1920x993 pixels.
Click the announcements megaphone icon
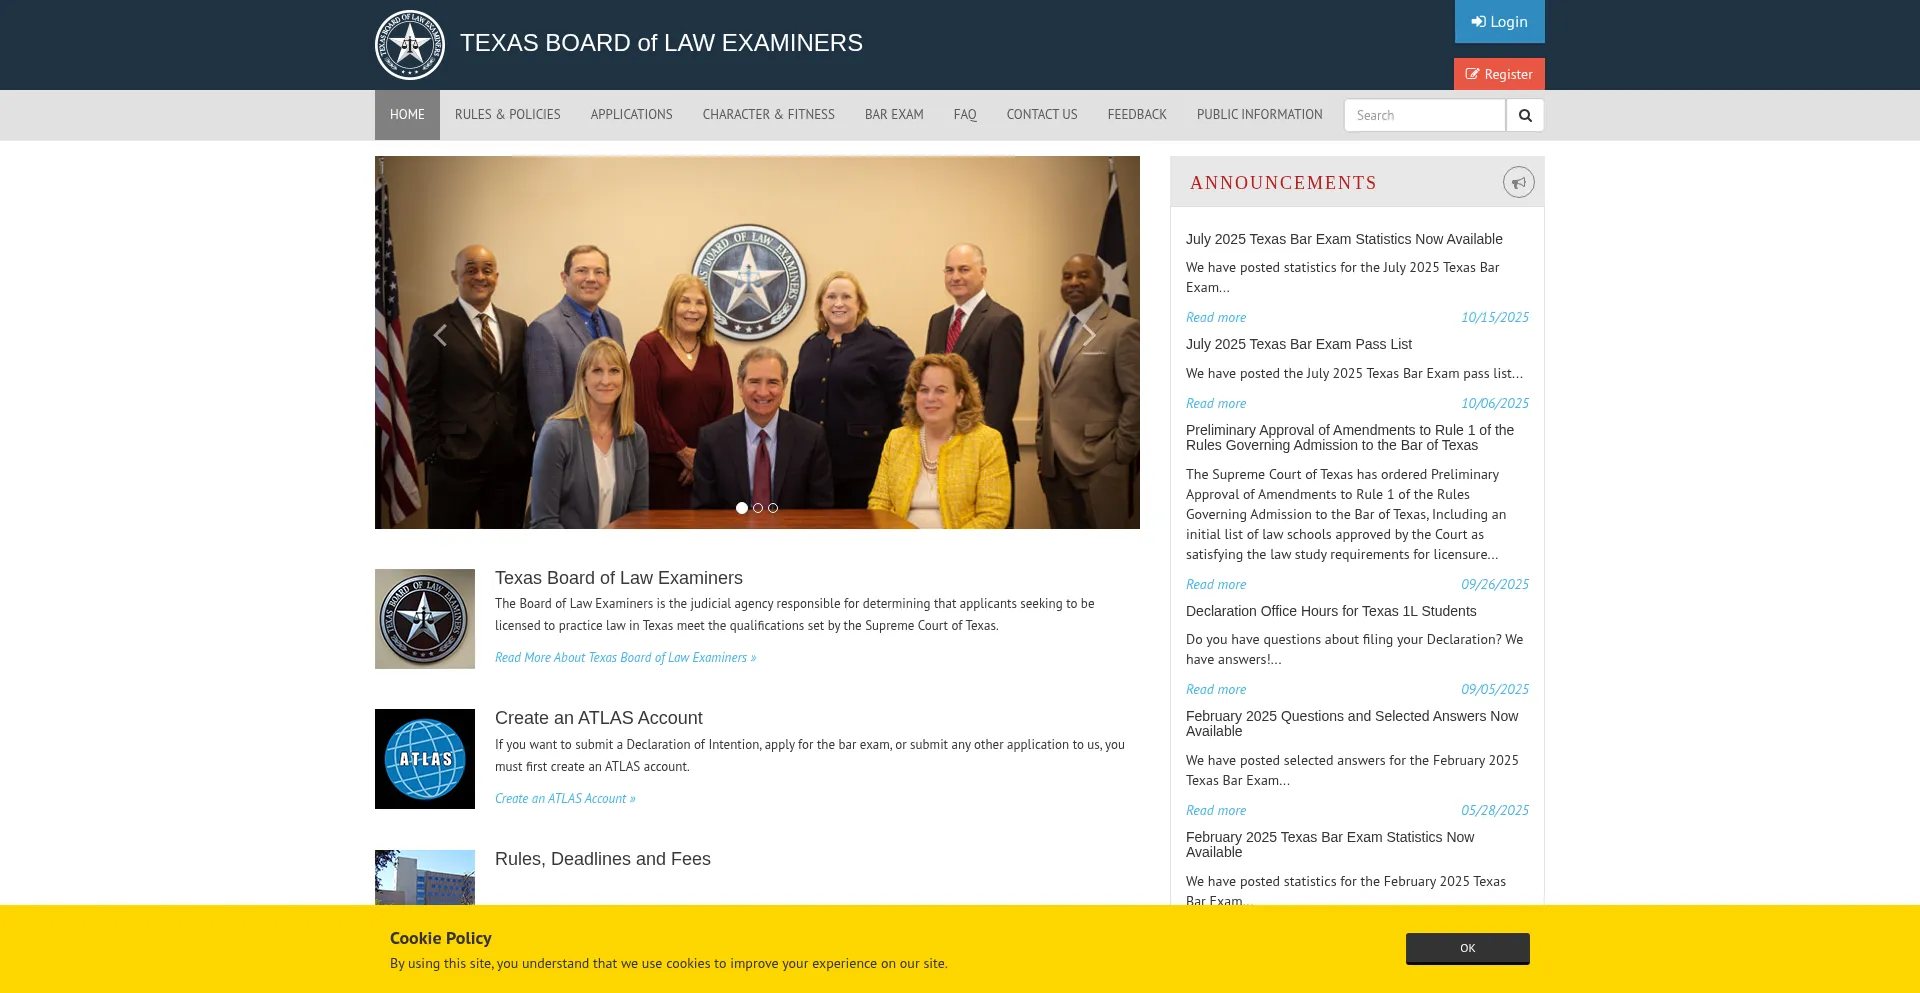pyautogui.click(x=1518, y=182)
